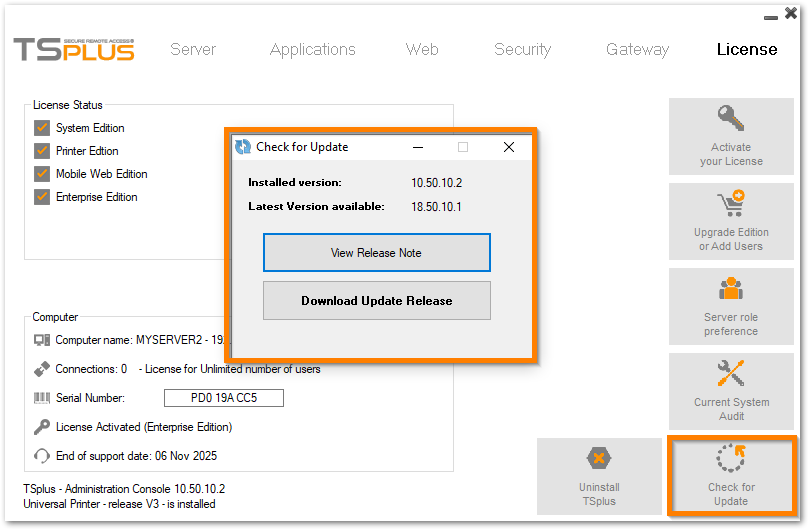The image size is (809, 530).
Task: Open Server role preference tile
Action: click(731, 308)
